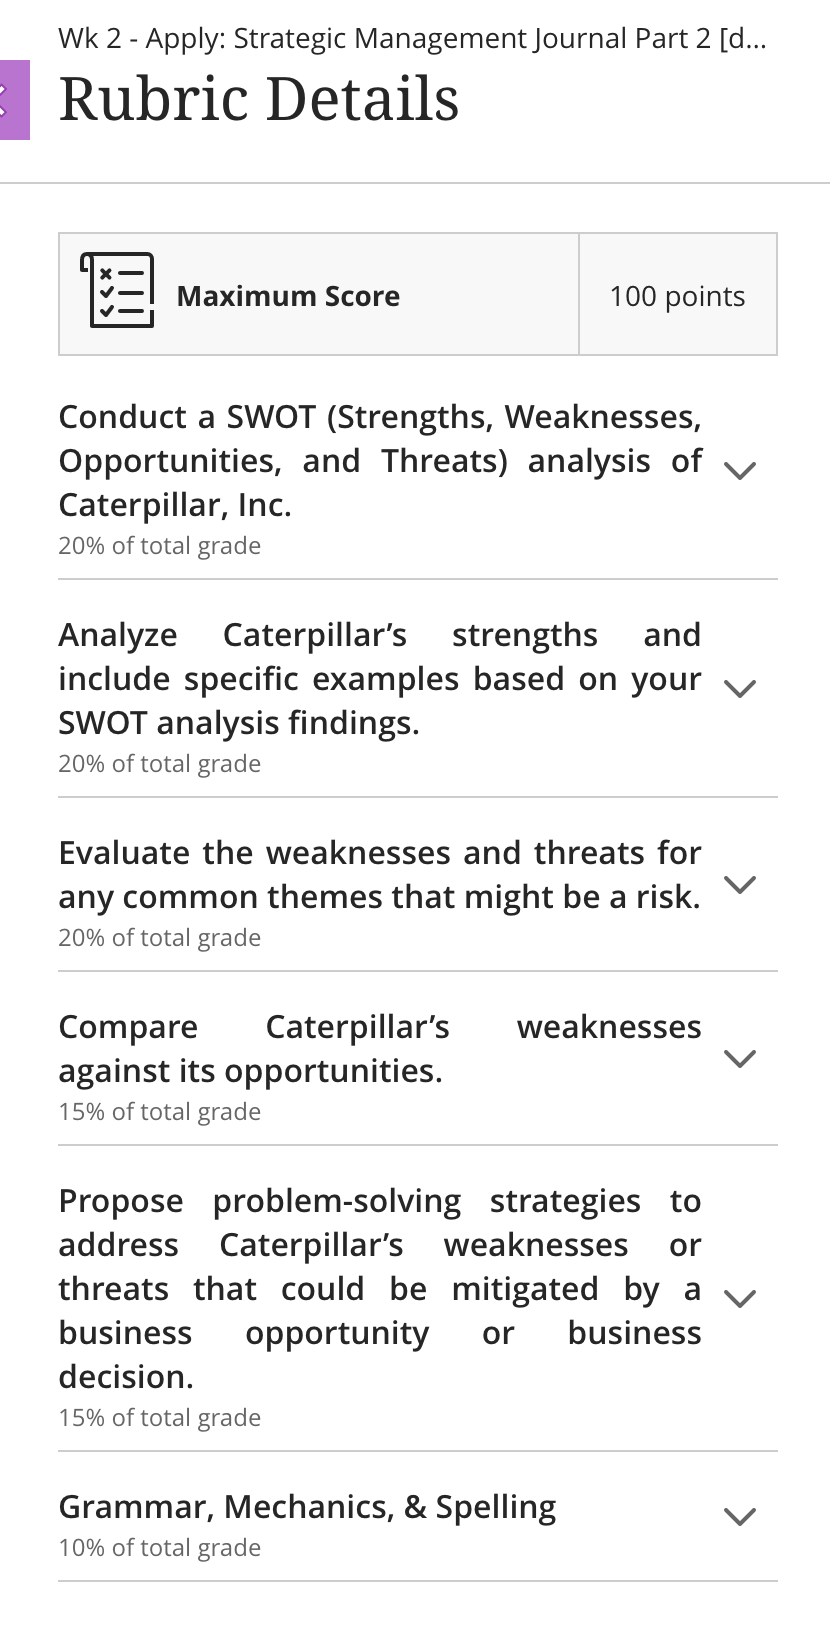The image size is (830, 1642).
Task: Click Compare Caterpillar's weaknesses against opportunities text
Action: pos(380,1049)
